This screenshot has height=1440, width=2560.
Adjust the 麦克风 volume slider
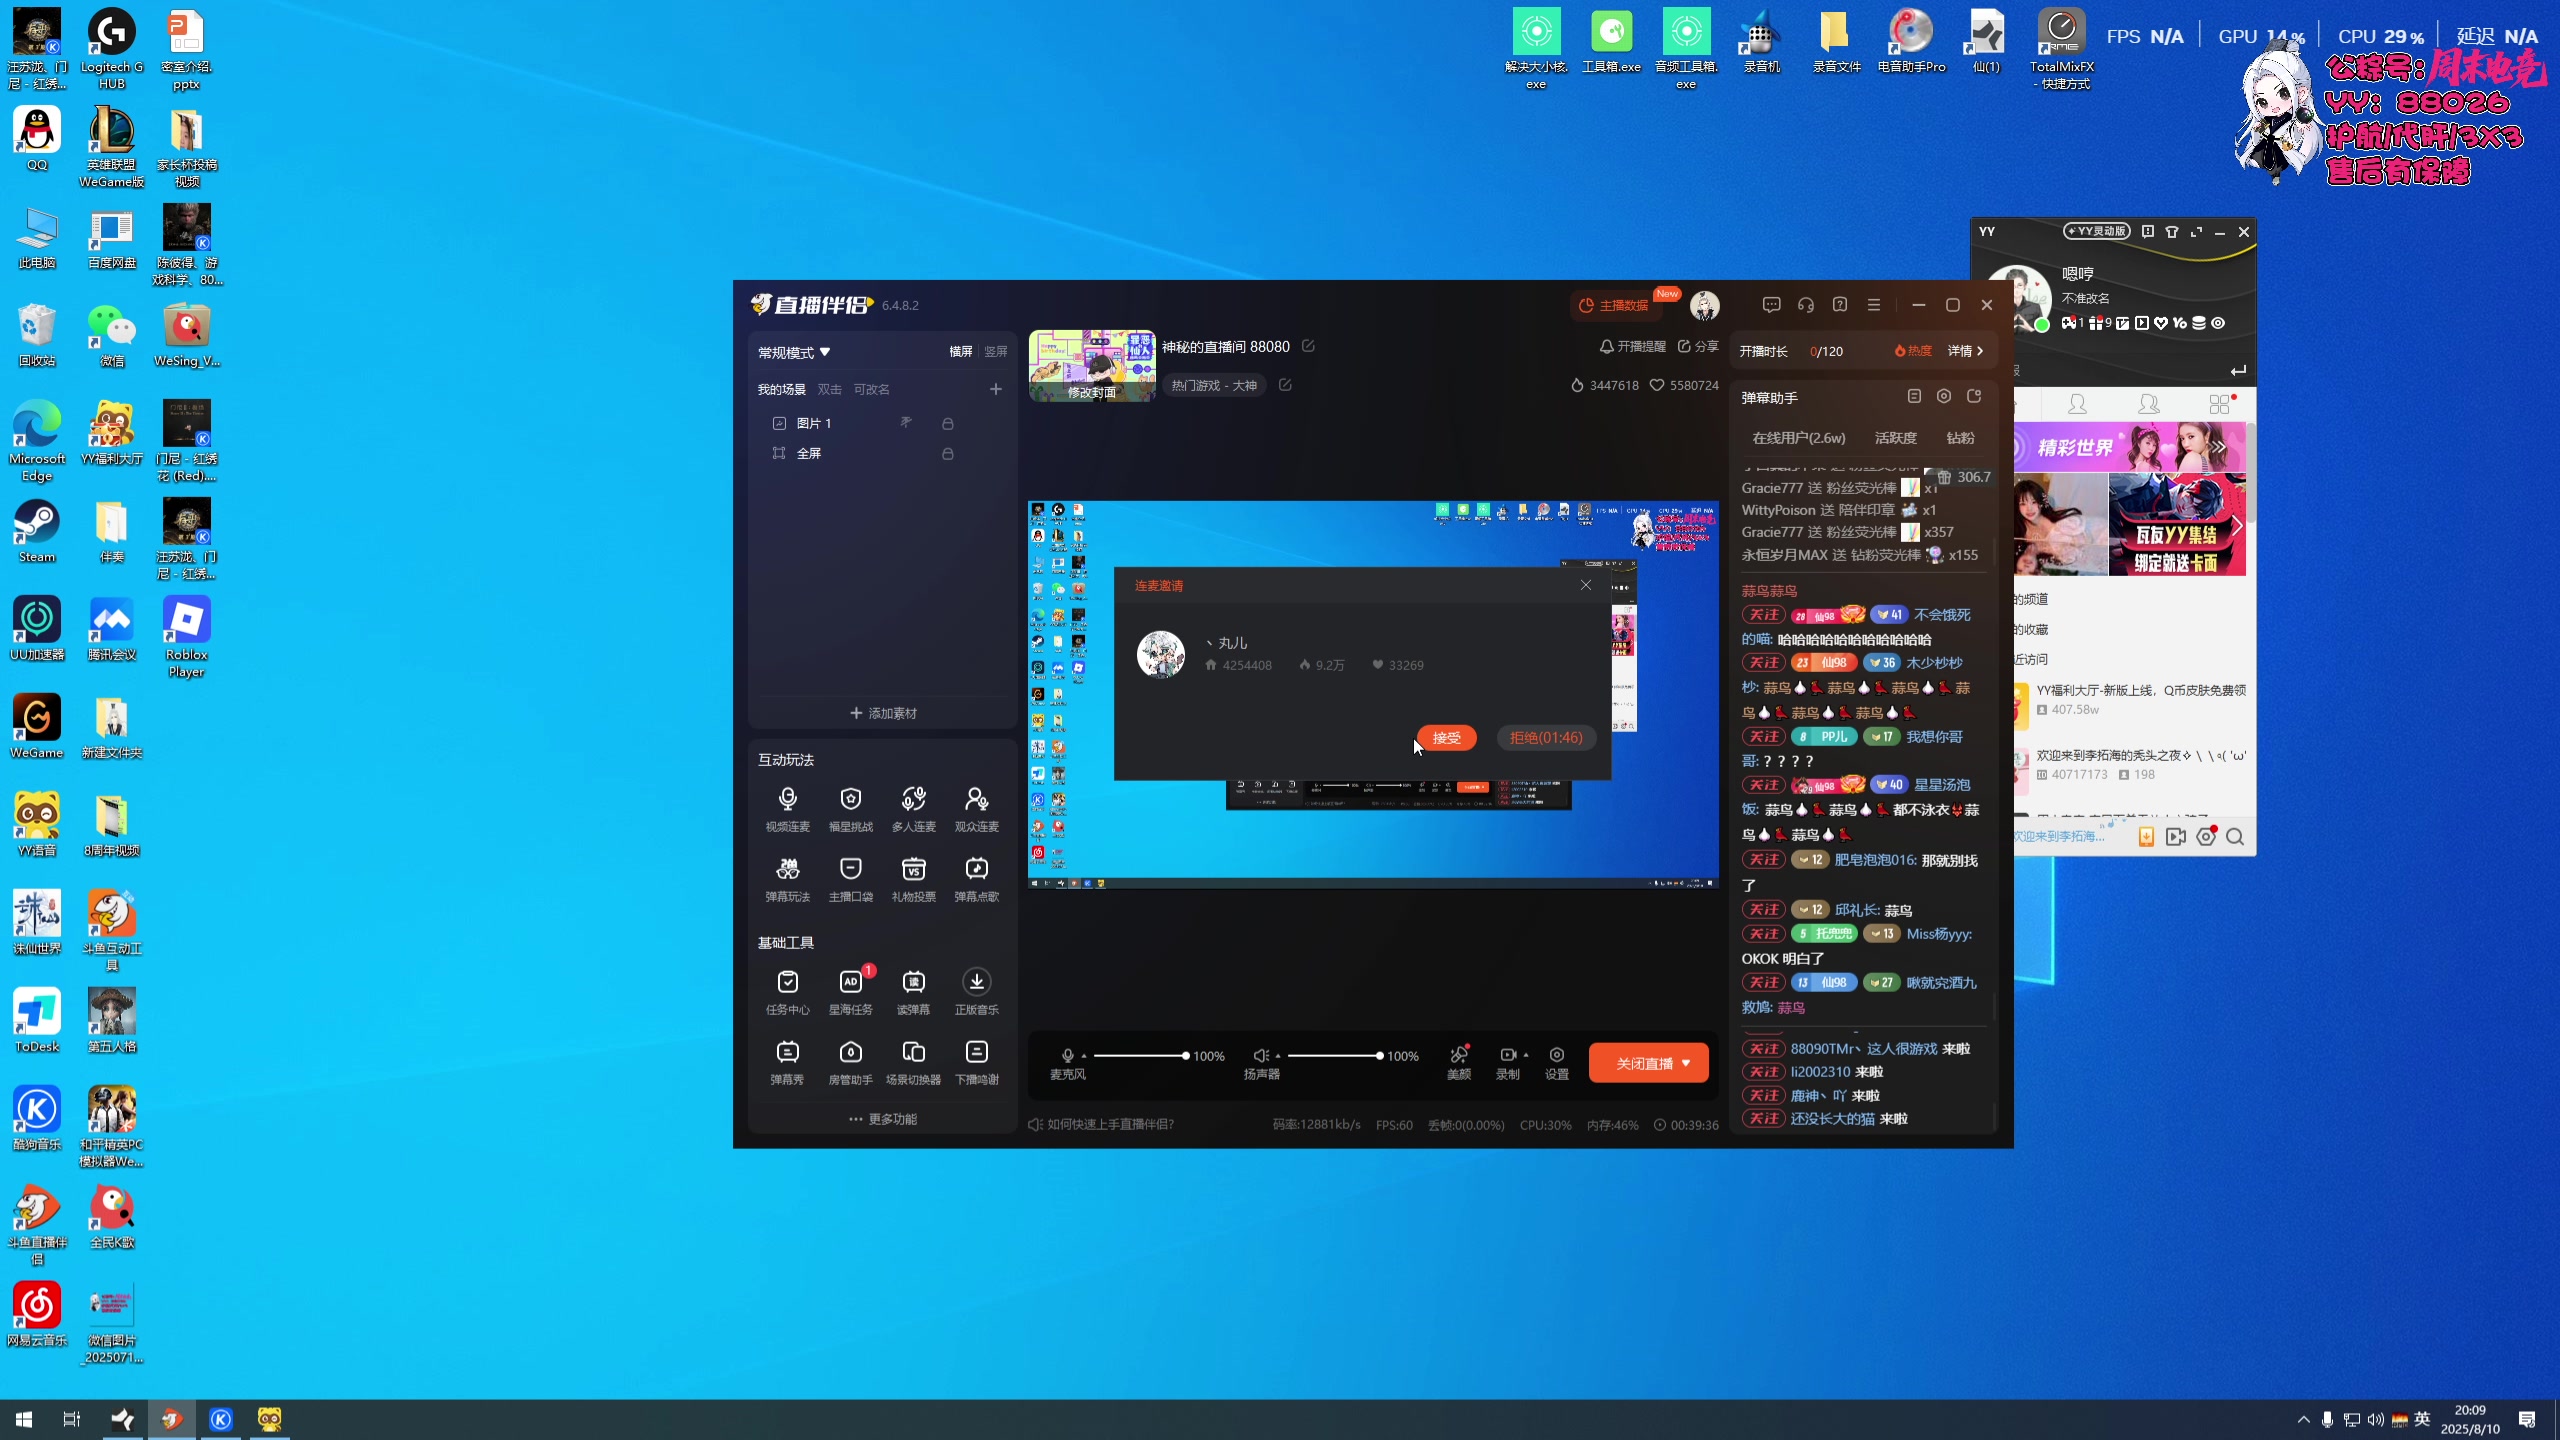[1140, 1056]
